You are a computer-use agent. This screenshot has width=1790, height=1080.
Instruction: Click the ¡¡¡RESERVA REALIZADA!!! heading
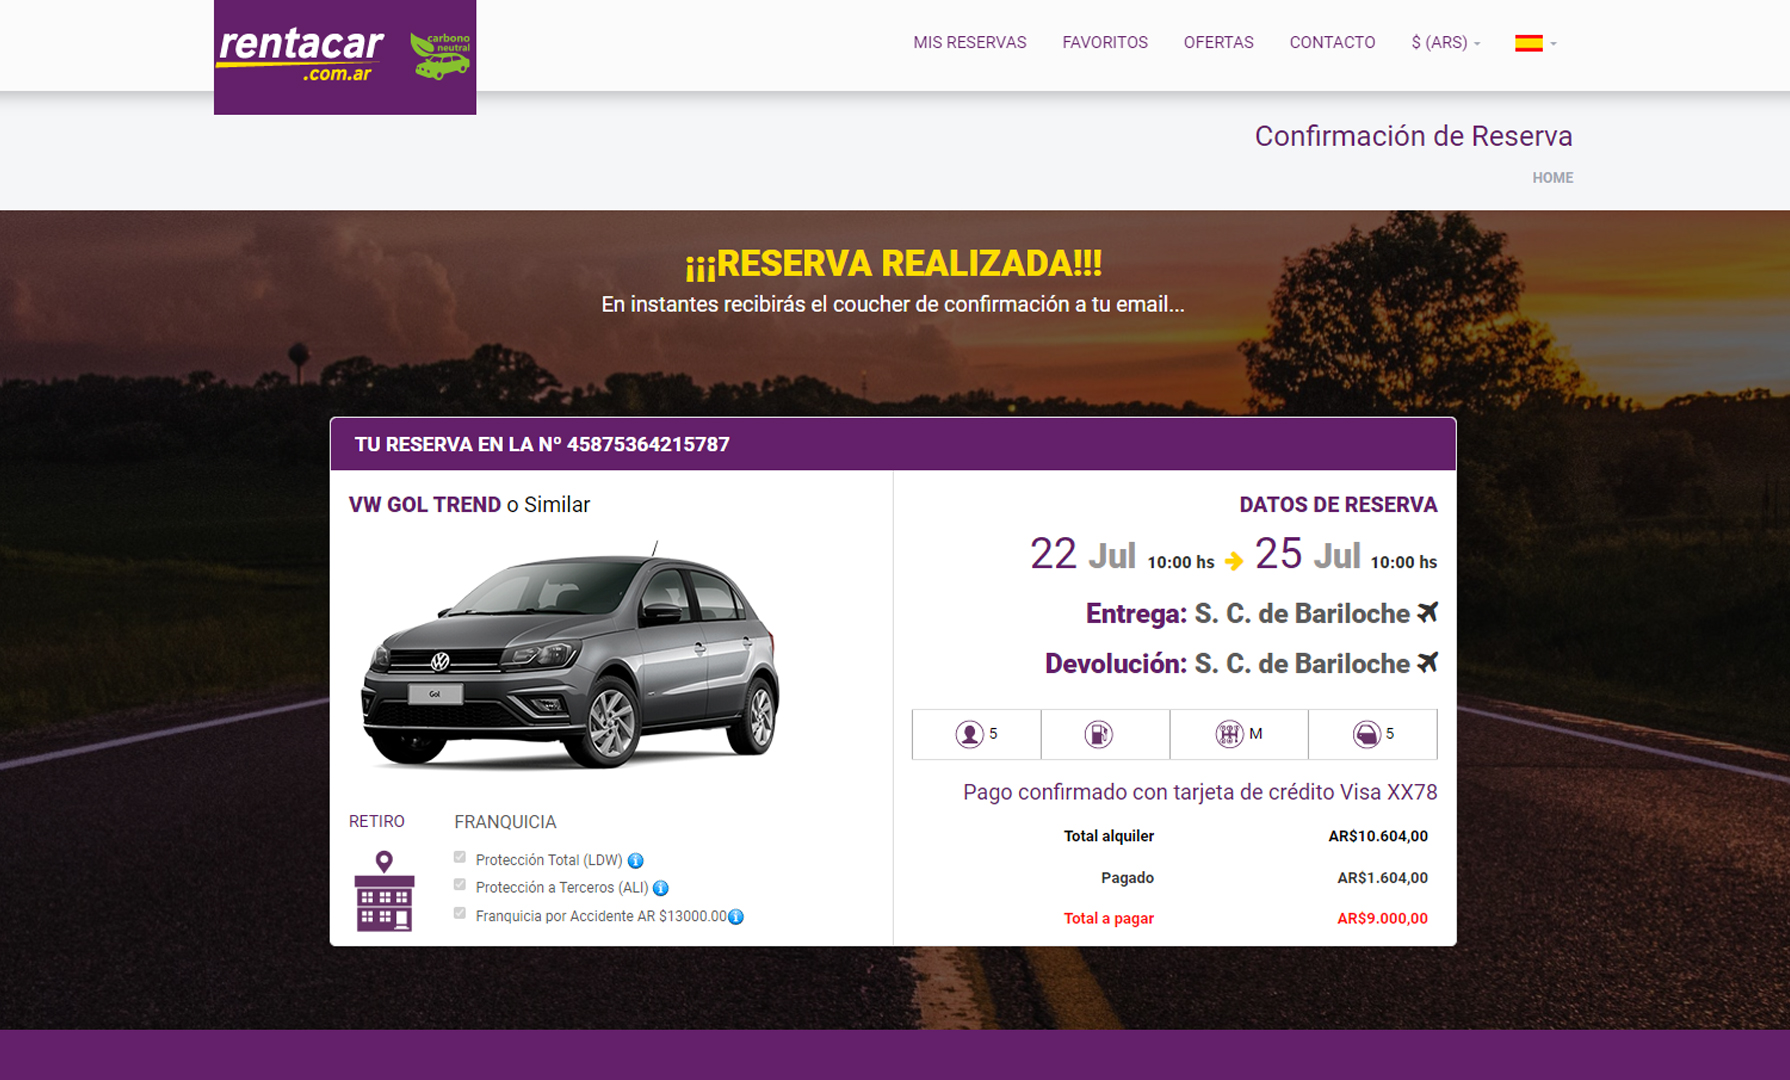(893, 264)
